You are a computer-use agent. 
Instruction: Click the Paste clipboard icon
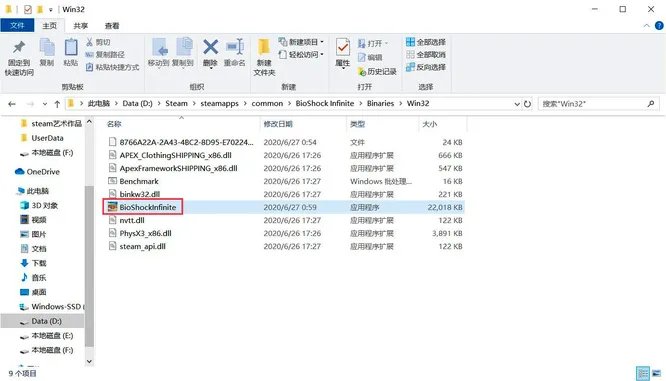point(71,47)
